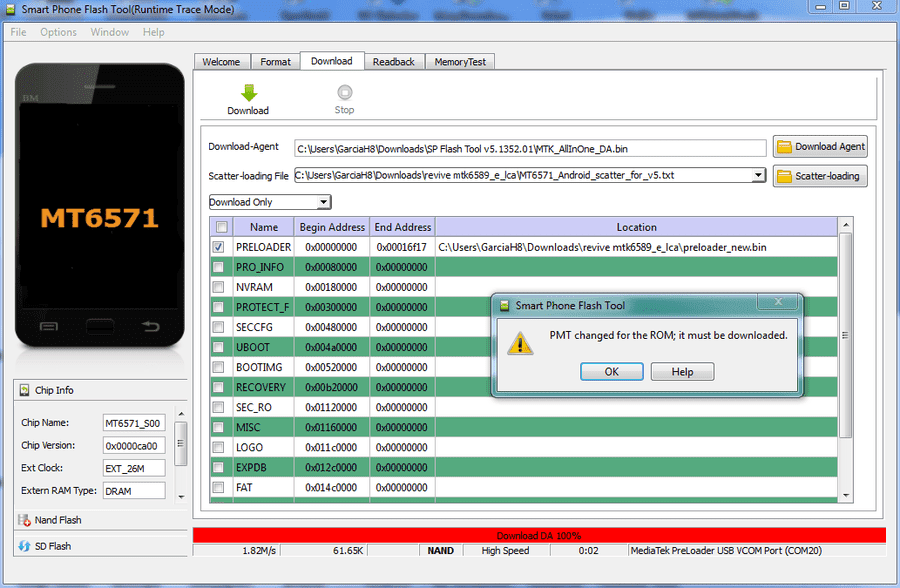
Task: Open the Help menu
Action: [154, 32]
